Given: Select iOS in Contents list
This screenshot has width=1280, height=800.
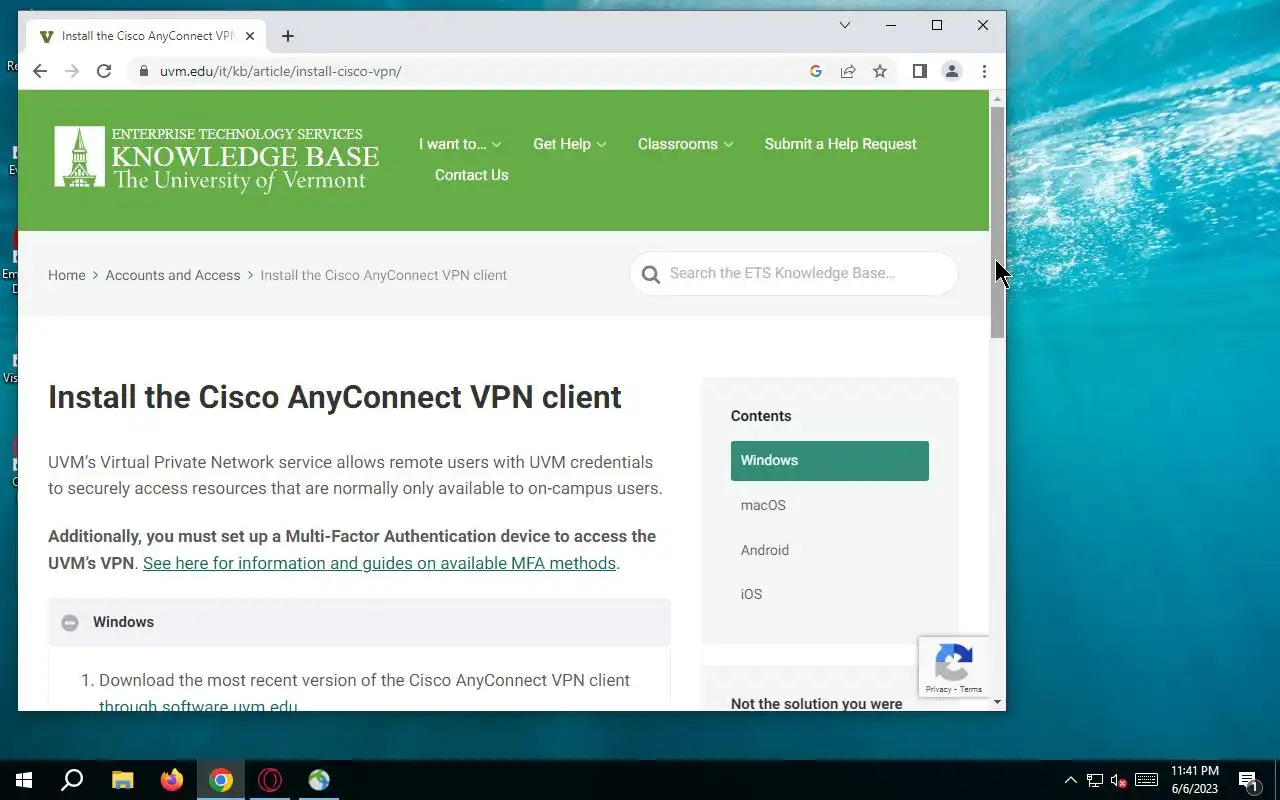Looking at the screenshot, I should click(751, 594).
